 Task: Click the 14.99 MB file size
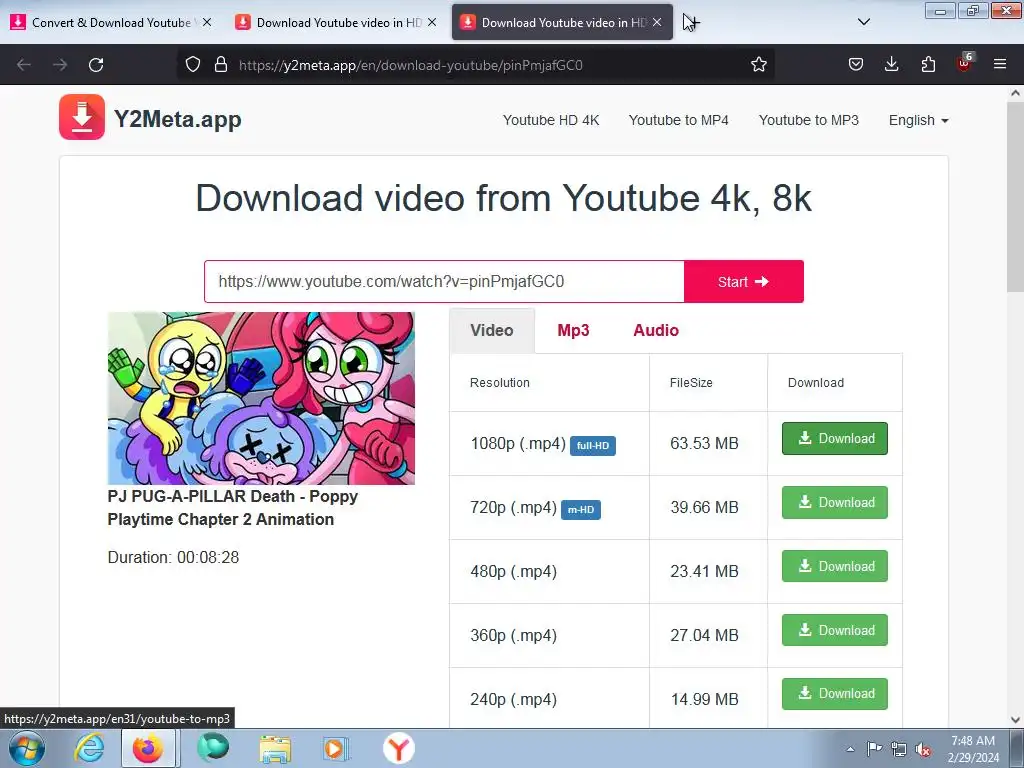click(x=704, y=699)
